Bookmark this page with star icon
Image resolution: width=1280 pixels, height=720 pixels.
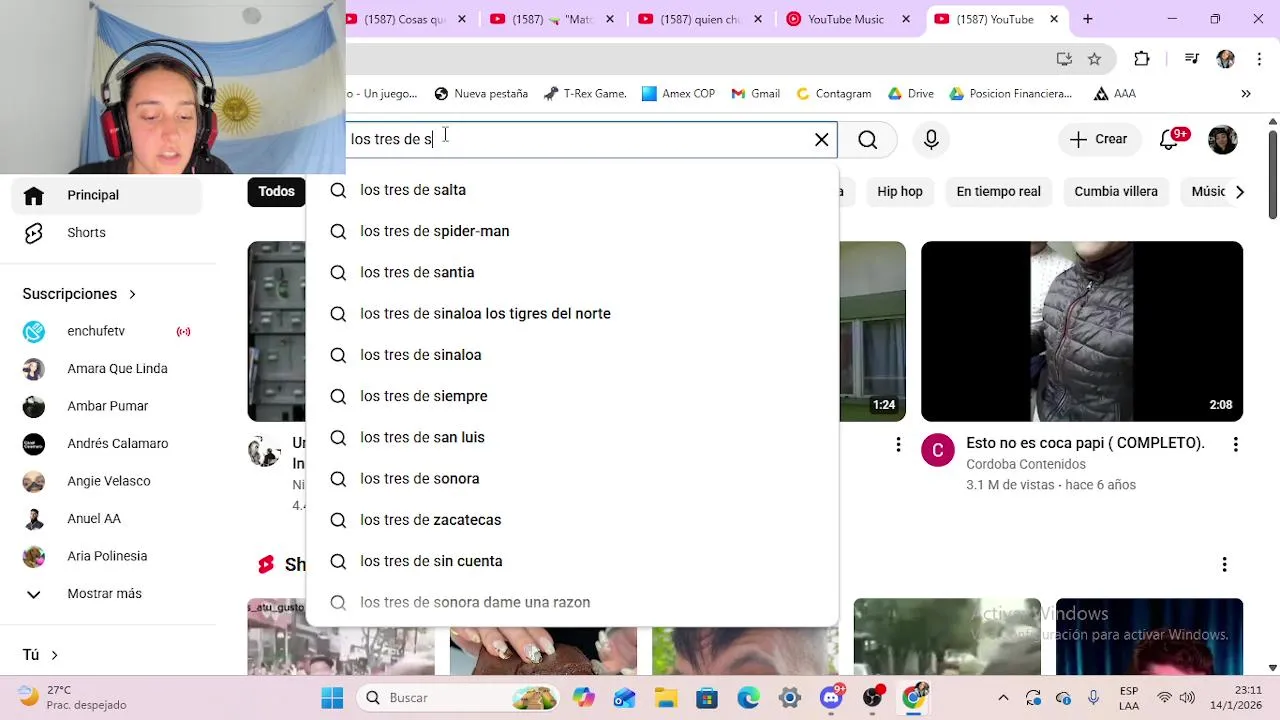point(1095,59)
